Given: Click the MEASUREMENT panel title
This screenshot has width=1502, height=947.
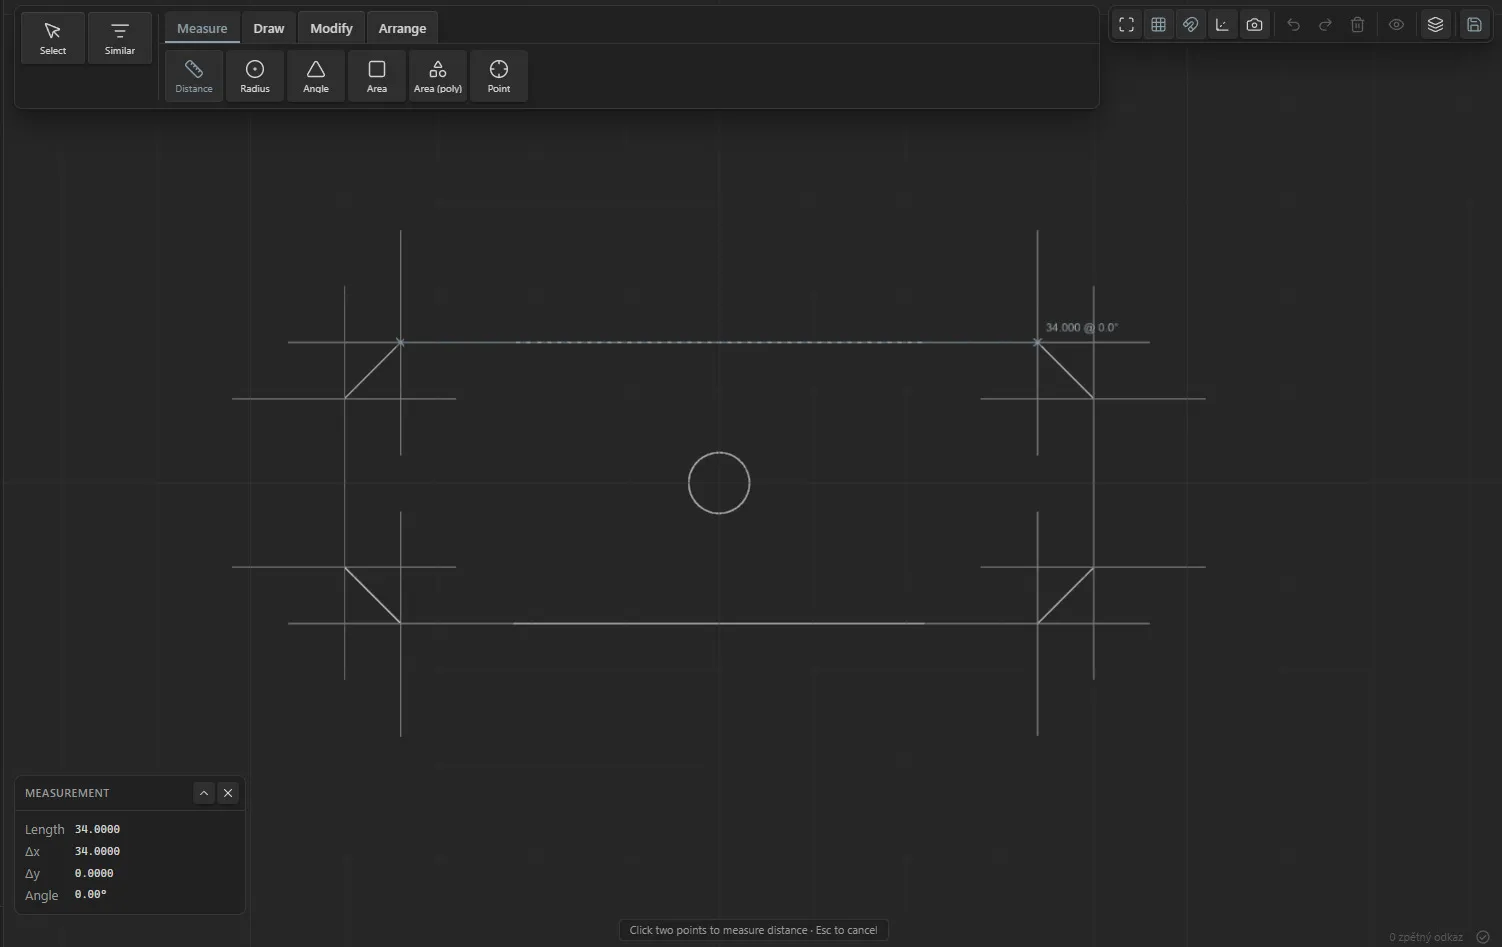Looking at the screenshot, I should click(x=67, y=793).
